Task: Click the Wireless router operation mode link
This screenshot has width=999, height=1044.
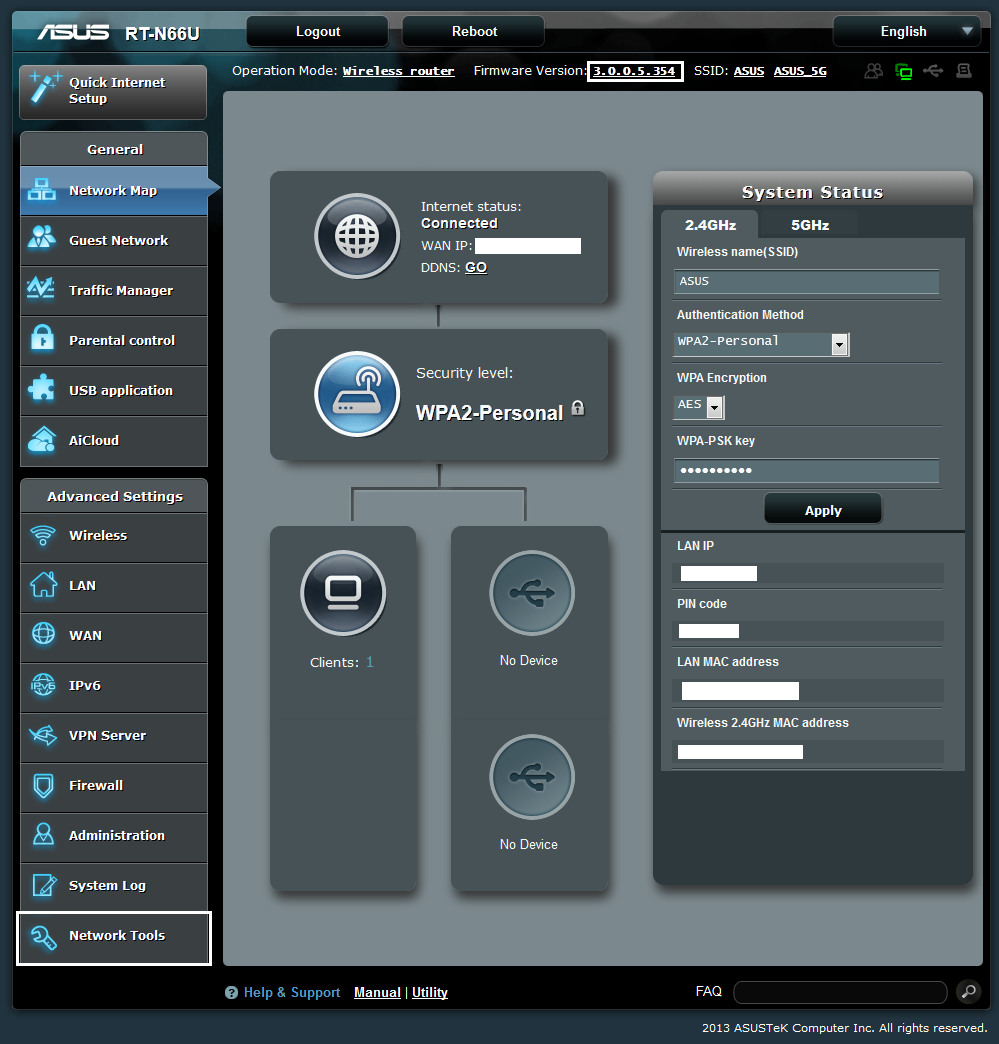Action: point(398,71)
